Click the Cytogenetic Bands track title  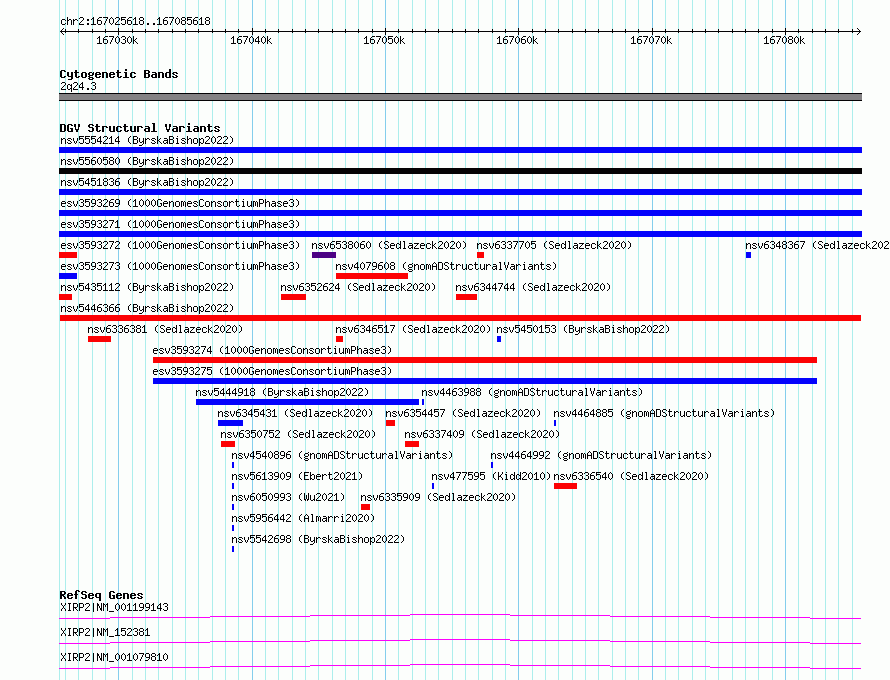(119, 74)
